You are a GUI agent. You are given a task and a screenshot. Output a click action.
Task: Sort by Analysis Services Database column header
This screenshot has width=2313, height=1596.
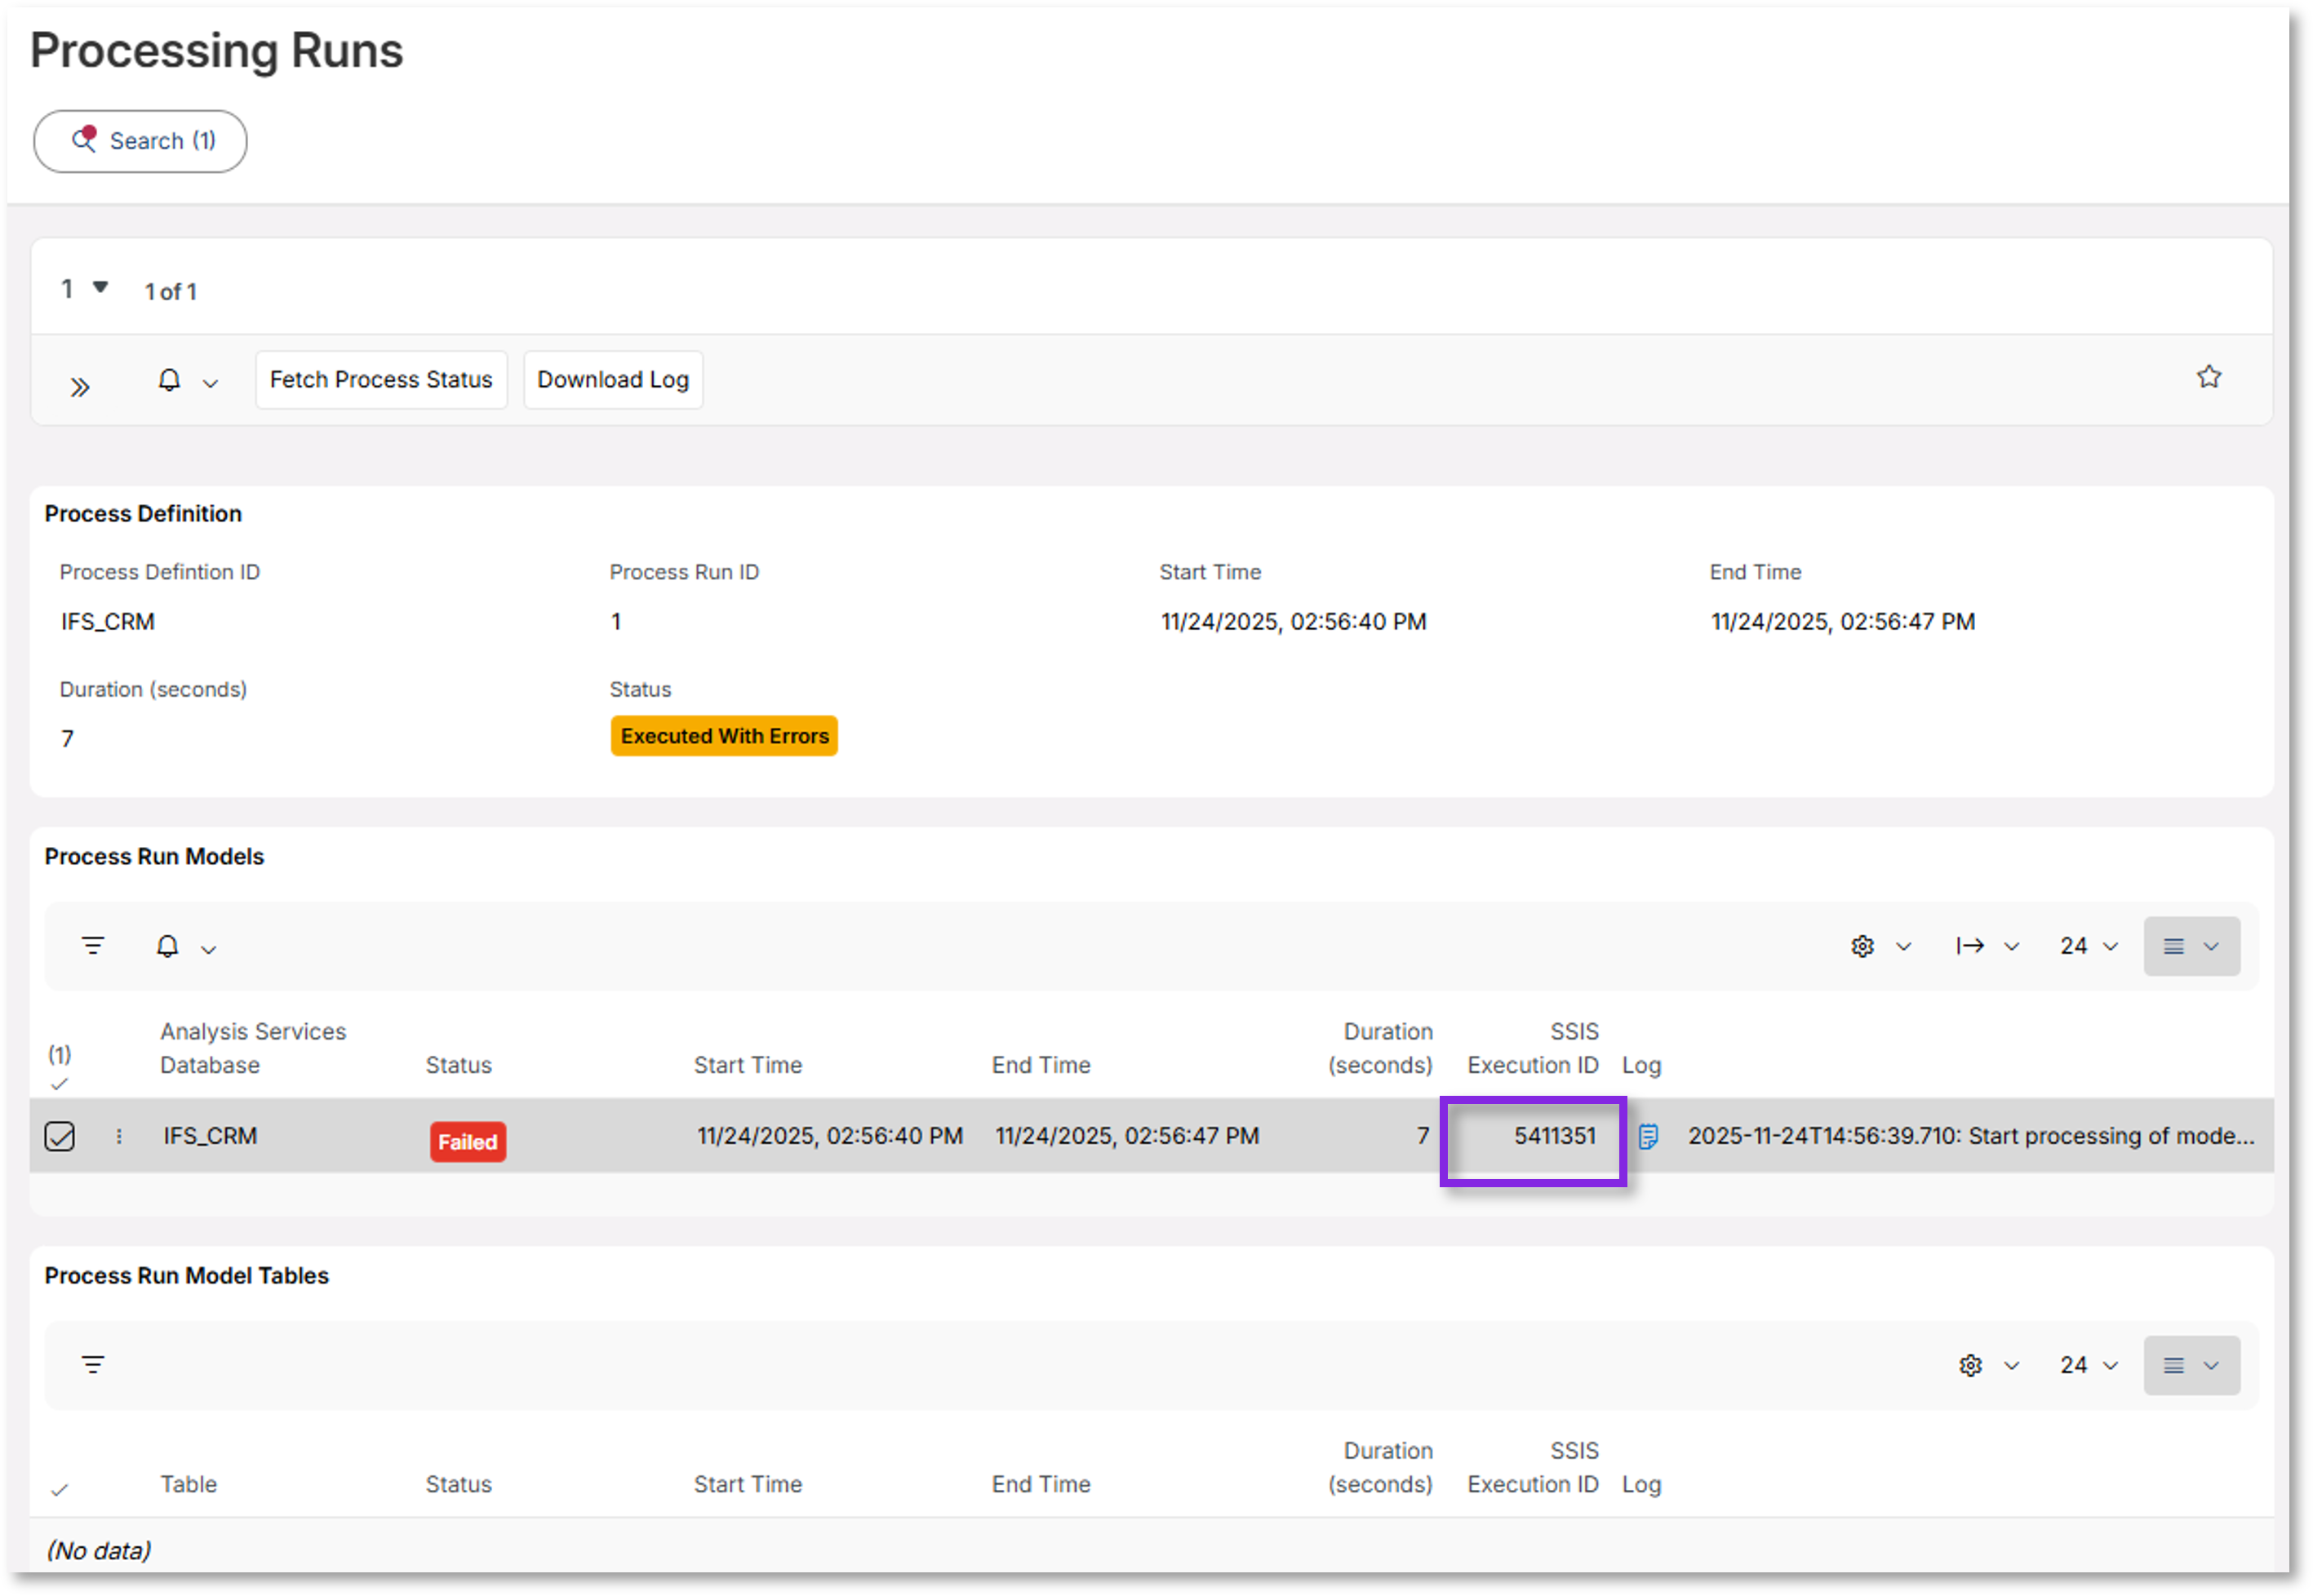coord(253,1049)
